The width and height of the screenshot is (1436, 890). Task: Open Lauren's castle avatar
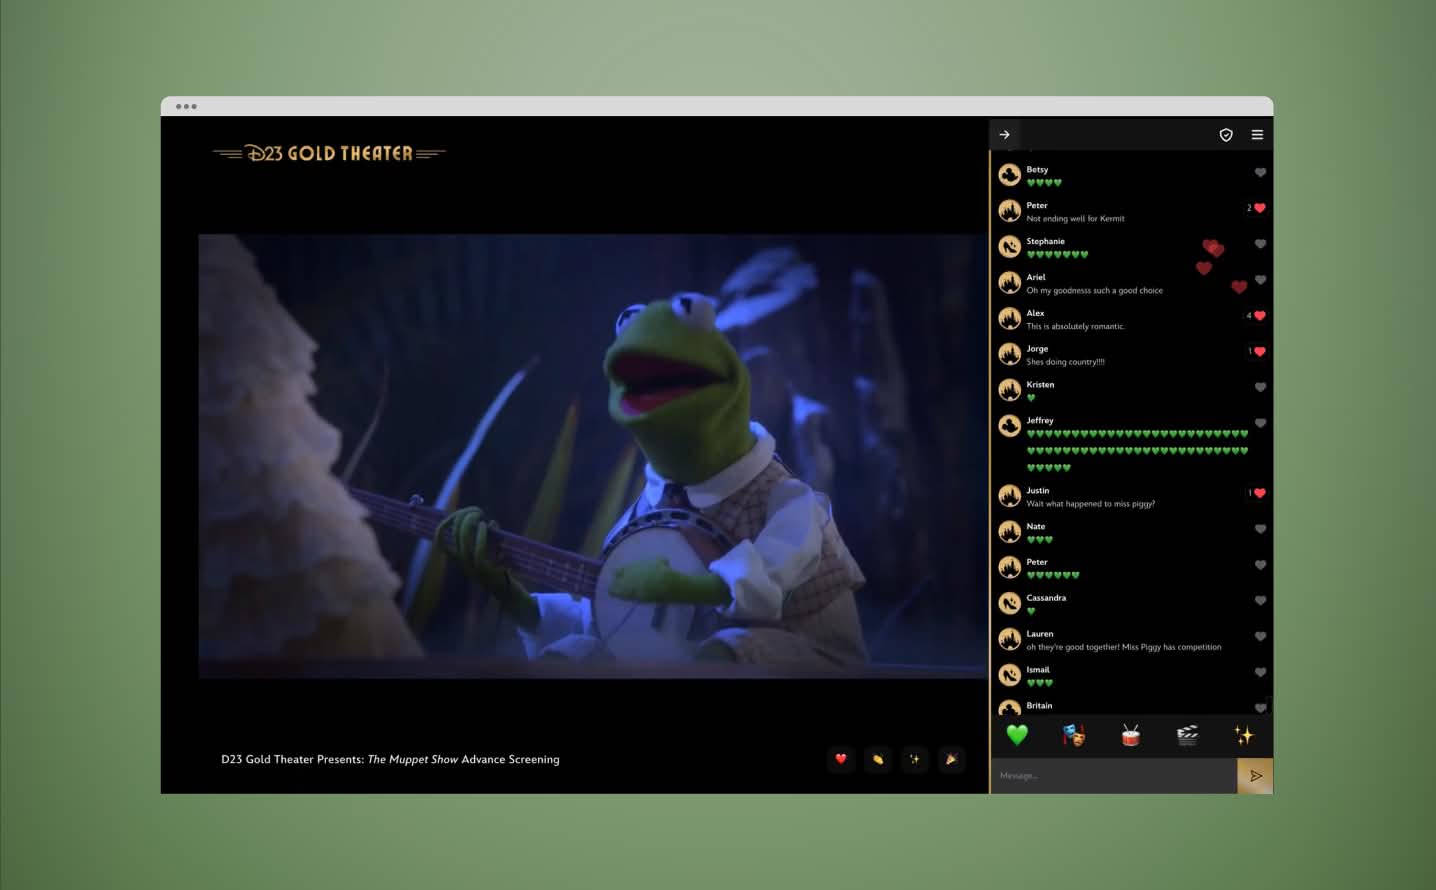click(1010, 639)
